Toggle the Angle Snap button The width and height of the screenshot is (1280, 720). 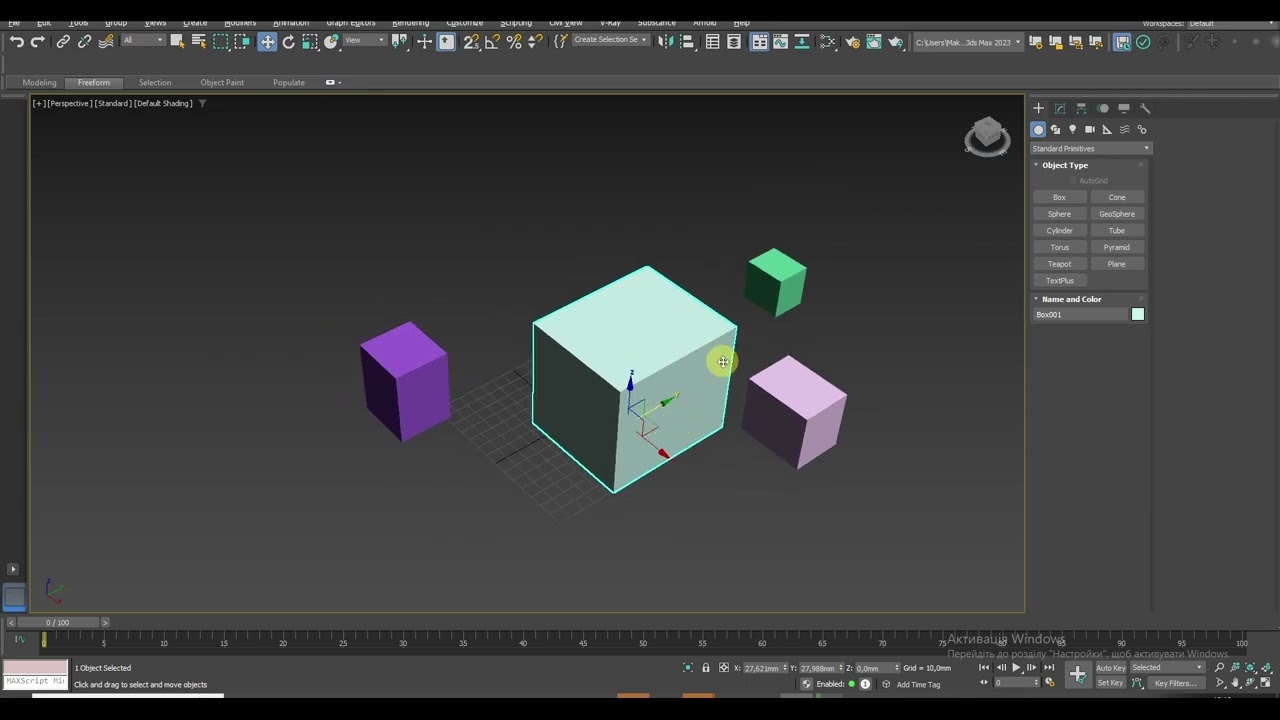492,41
